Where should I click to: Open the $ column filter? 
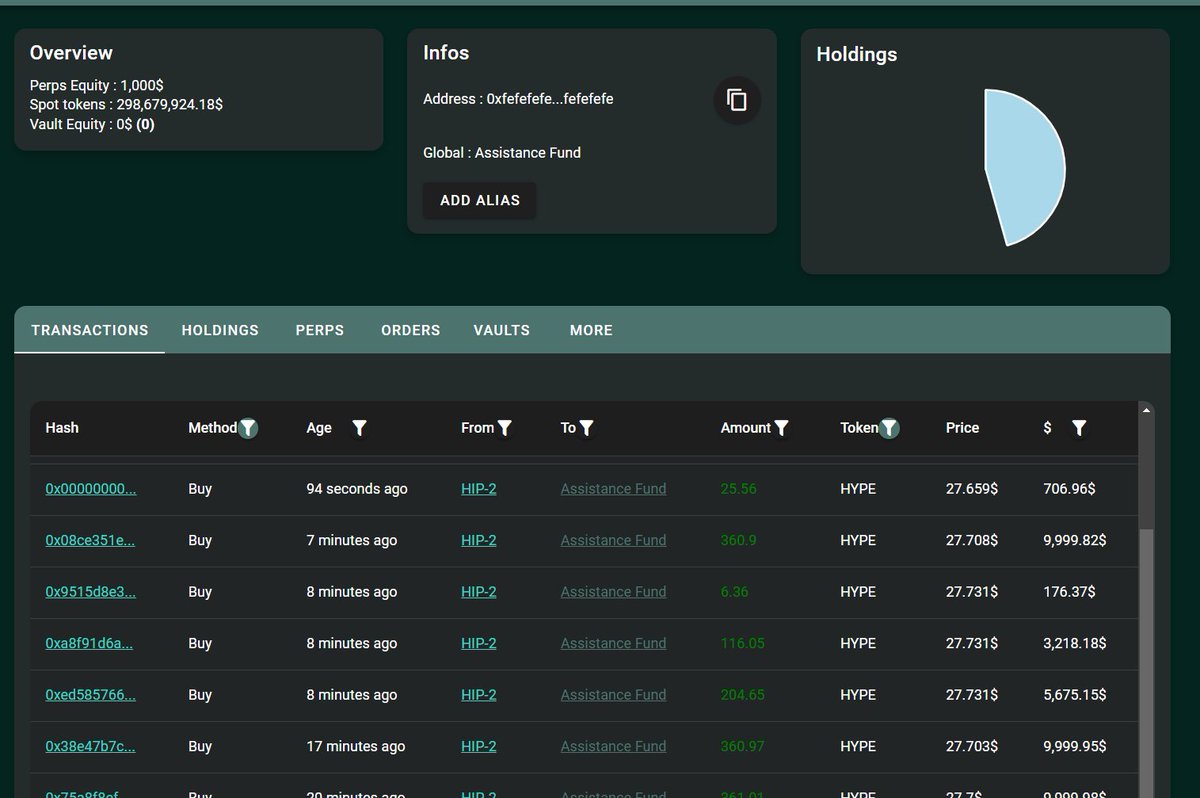(x=1079, y=428)
